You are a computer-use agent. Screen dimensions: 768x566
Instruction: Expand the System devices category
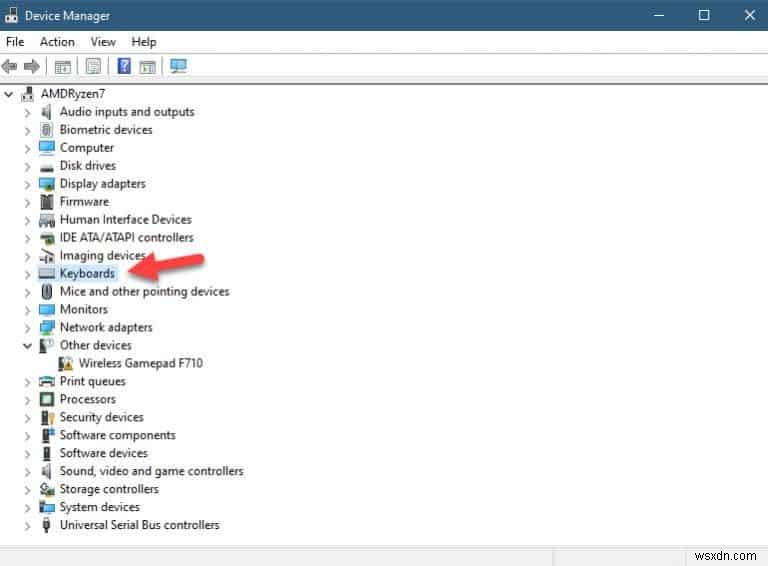[x=27, y=508]
